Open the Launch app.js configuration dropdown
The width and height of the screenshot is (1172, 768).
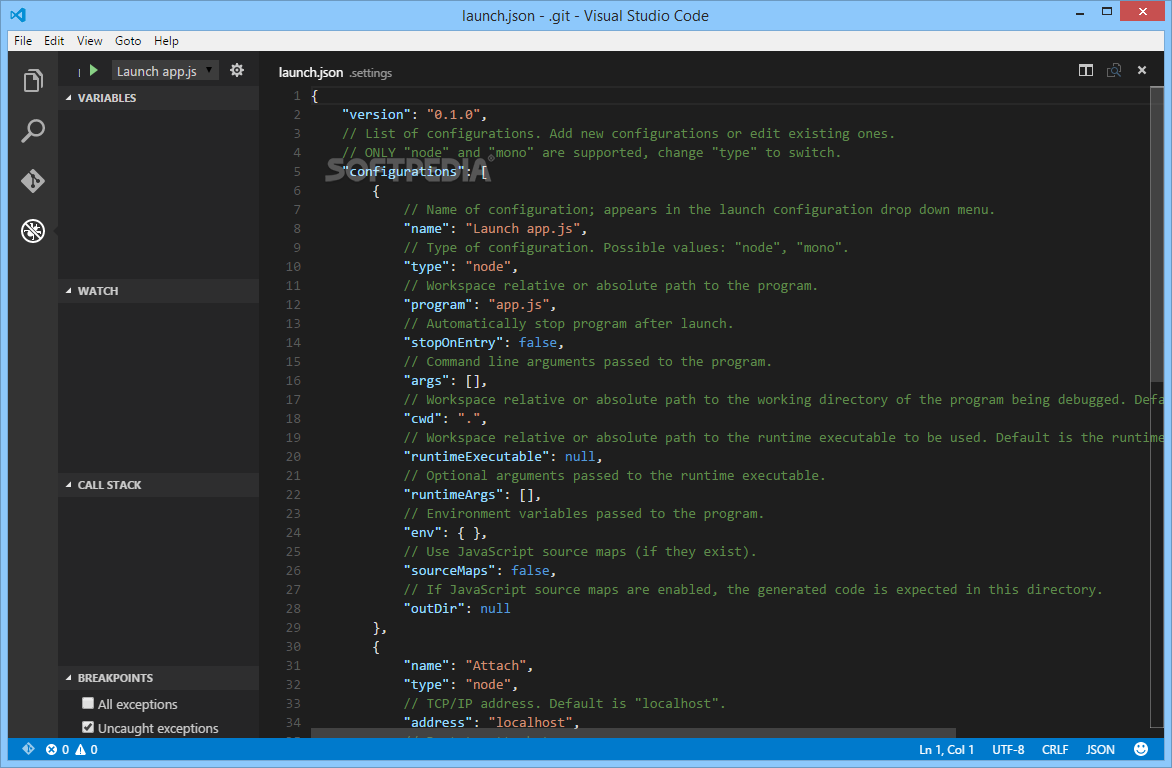(165, 70)
